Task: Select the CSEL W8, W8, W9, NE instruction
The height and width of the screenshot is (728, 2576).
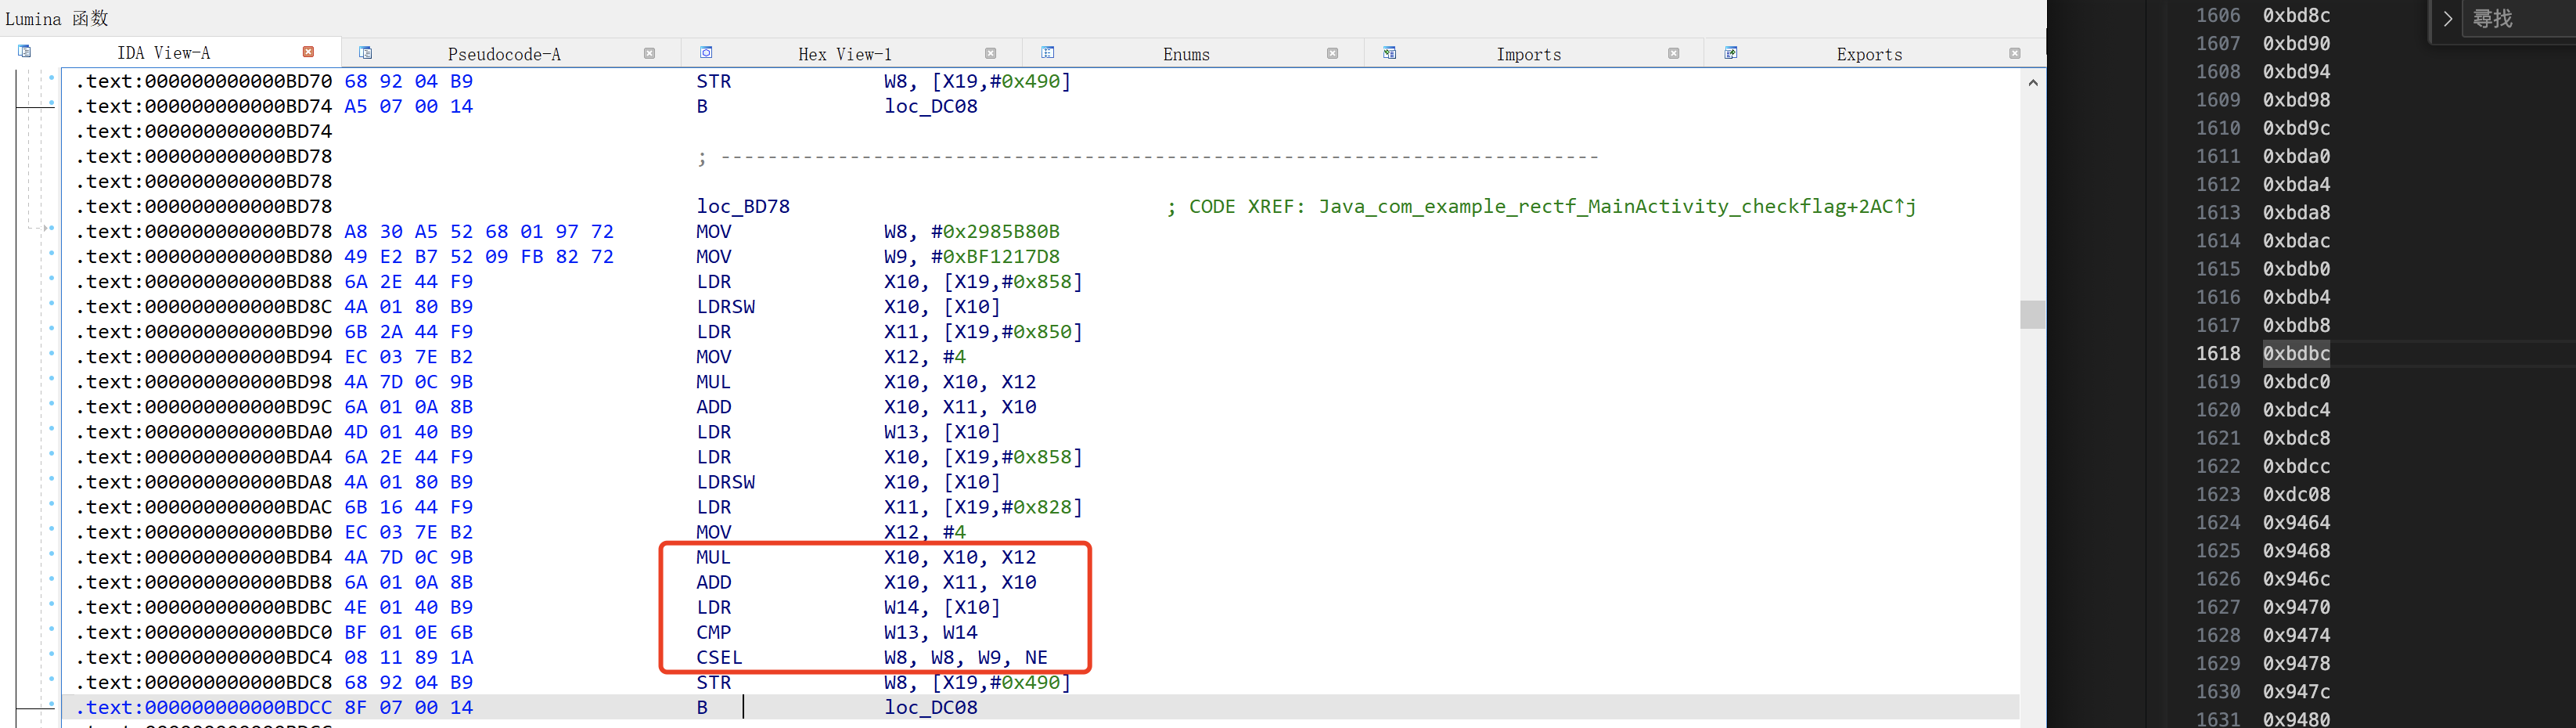Action: 871,657
